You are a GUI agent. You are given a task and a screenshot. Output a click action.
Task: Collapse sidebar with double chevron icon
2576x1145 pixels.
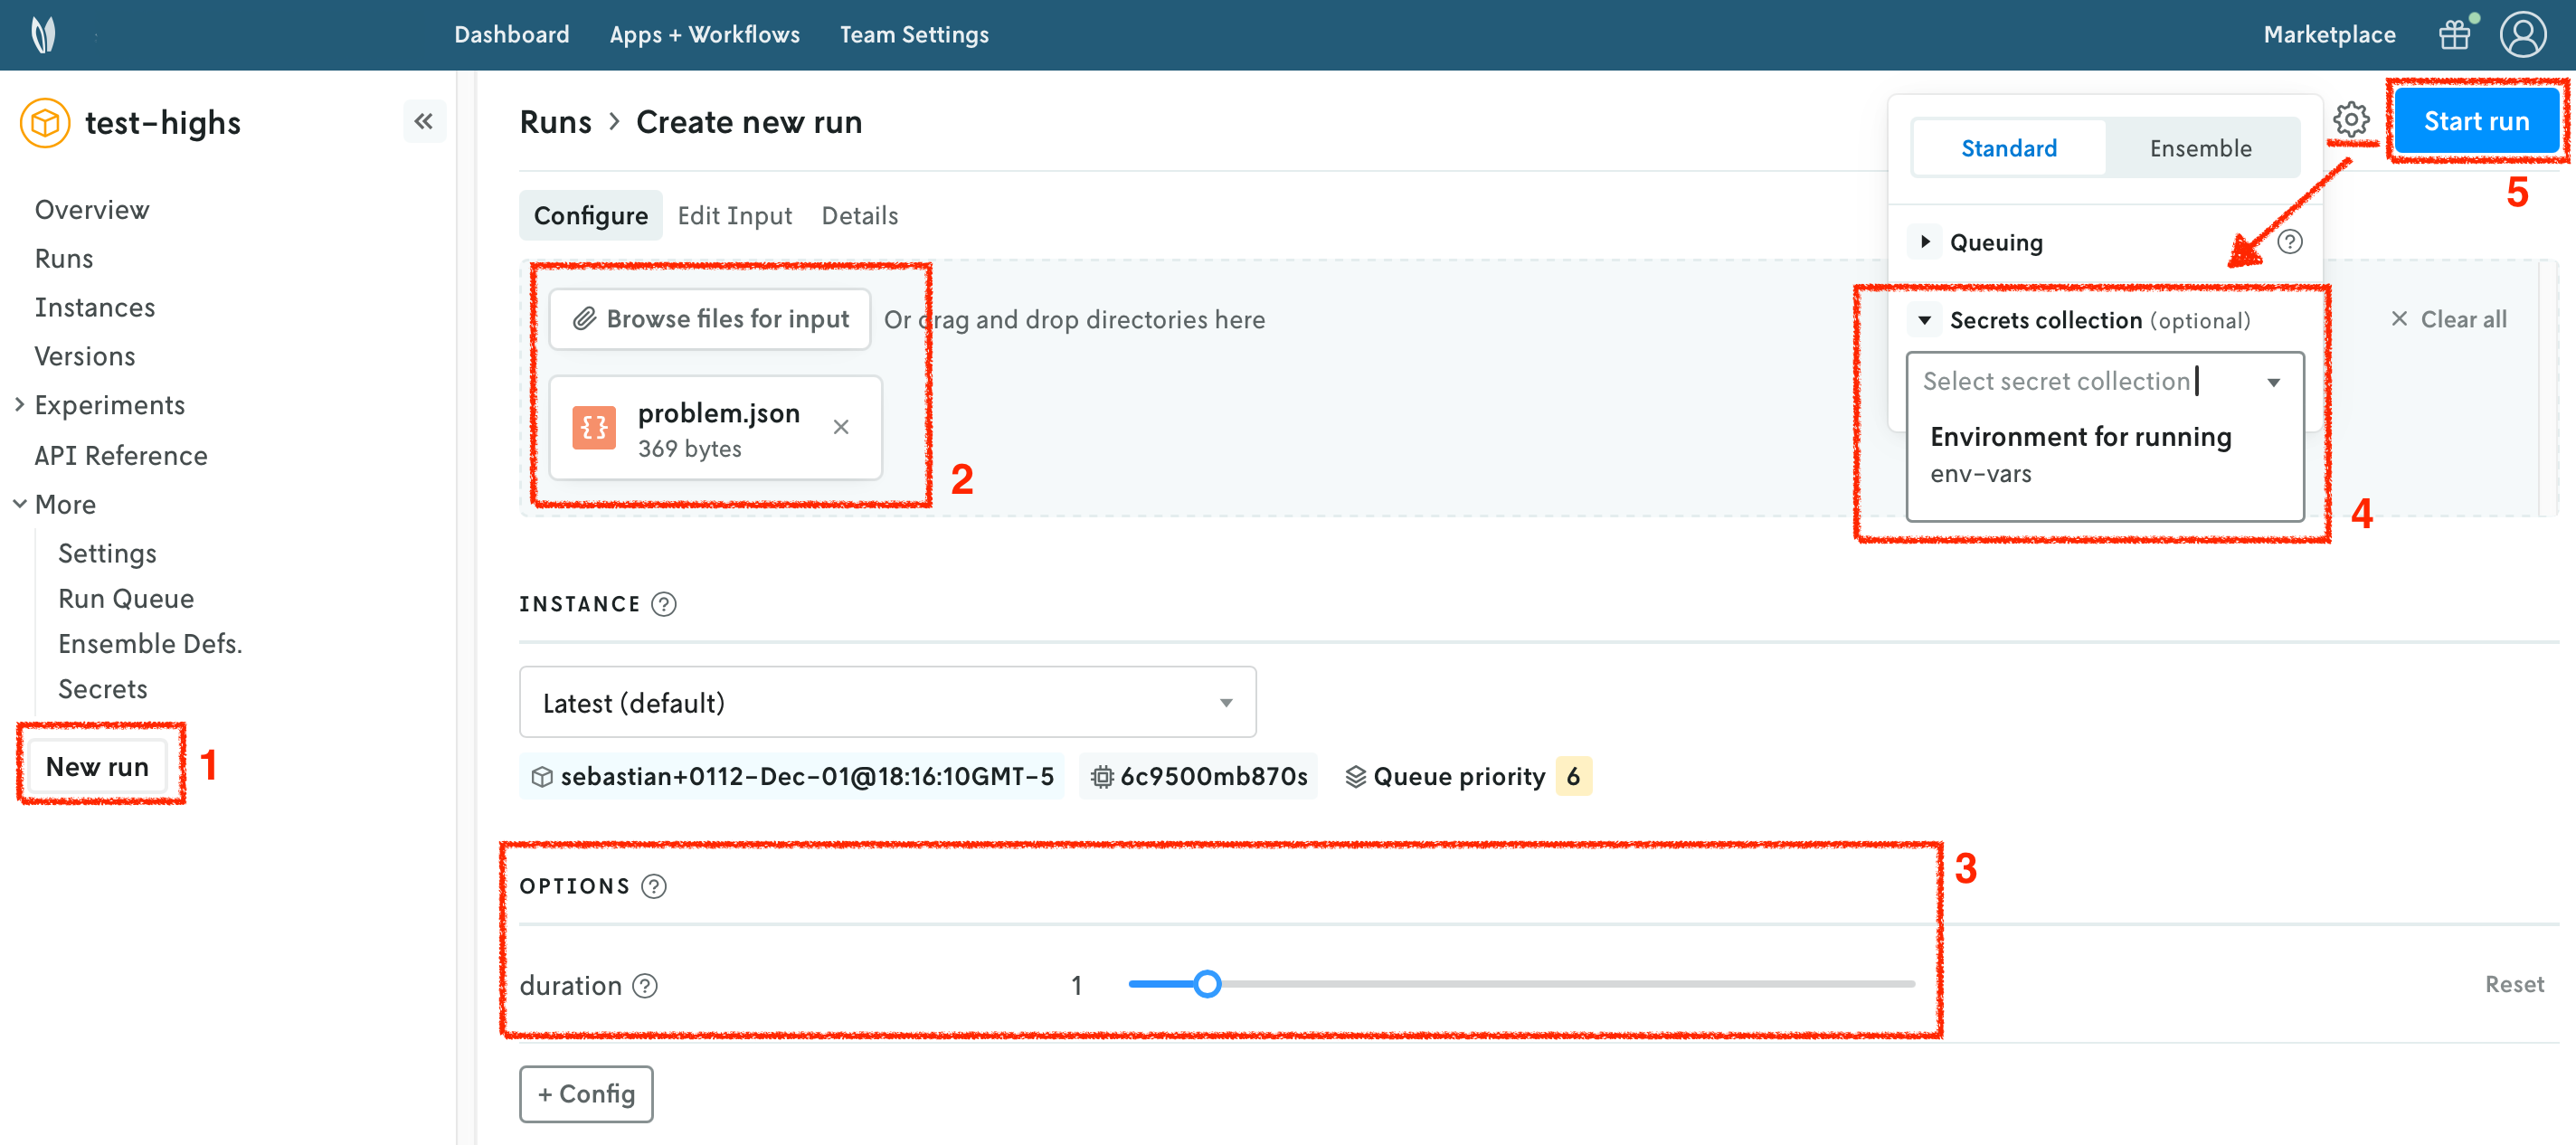[x=424, y=122]
